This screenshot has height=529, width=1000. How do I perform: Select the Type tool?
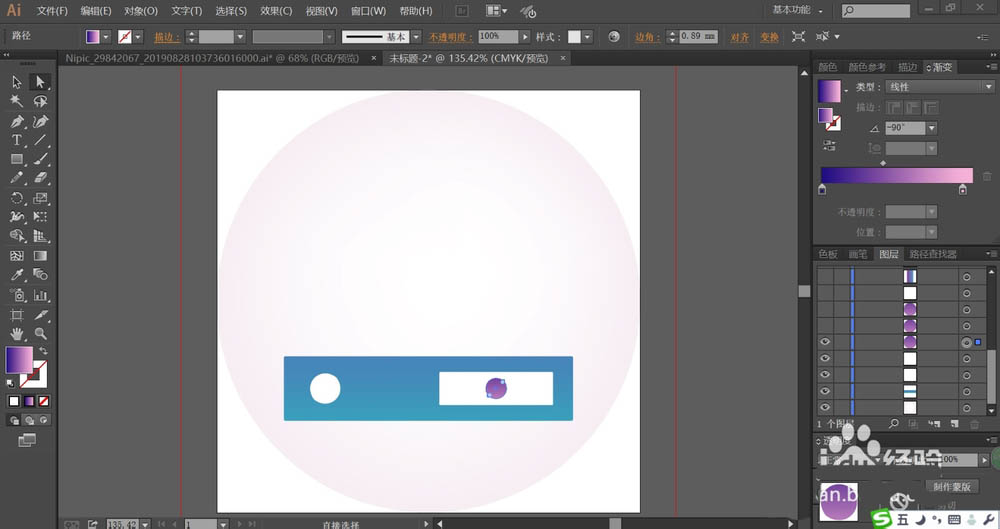pyautogui.click(x=17, y=140)
